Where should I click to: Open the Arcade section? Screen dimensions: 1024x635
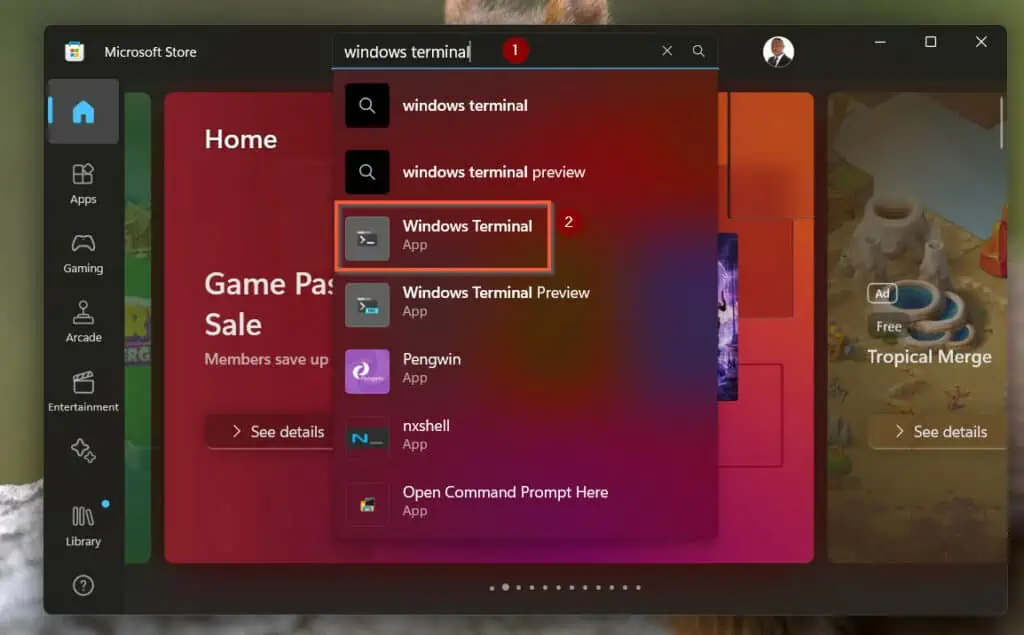[x=83, y=322]
